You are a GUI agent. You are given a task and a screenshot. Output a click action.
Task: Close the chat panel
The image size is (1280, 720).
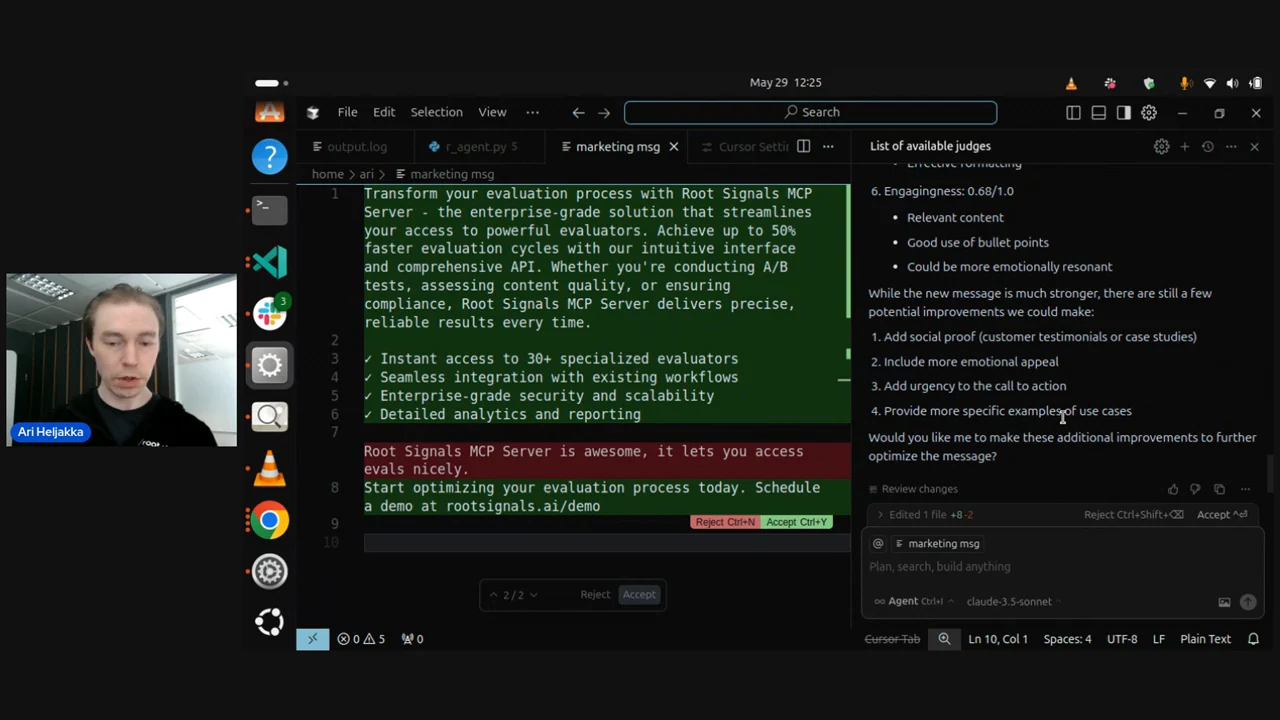pyautogui.click(x=1254, y=147)
